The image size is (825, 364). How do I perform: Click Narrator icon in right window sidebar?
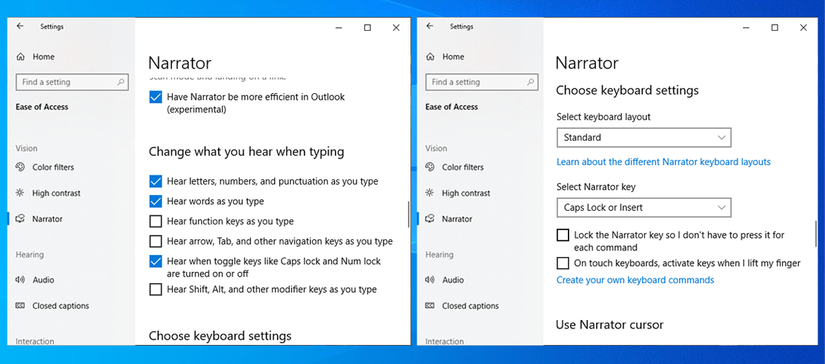pos(430,218)
